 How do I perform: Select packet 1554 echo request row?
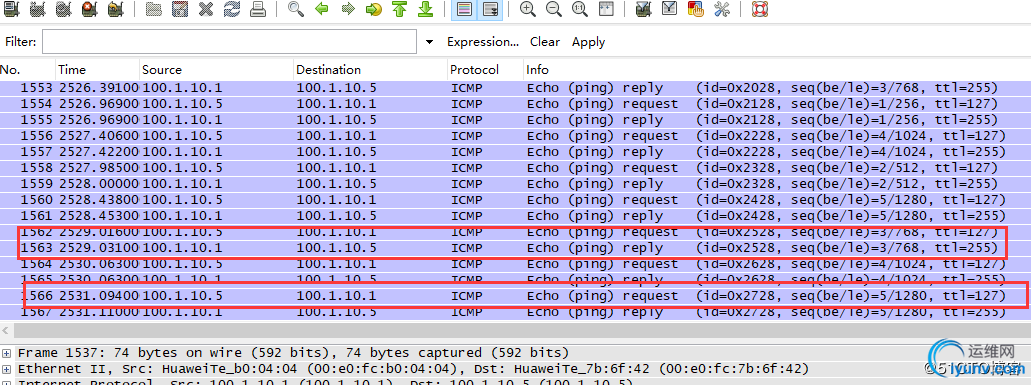pos(515,104)
